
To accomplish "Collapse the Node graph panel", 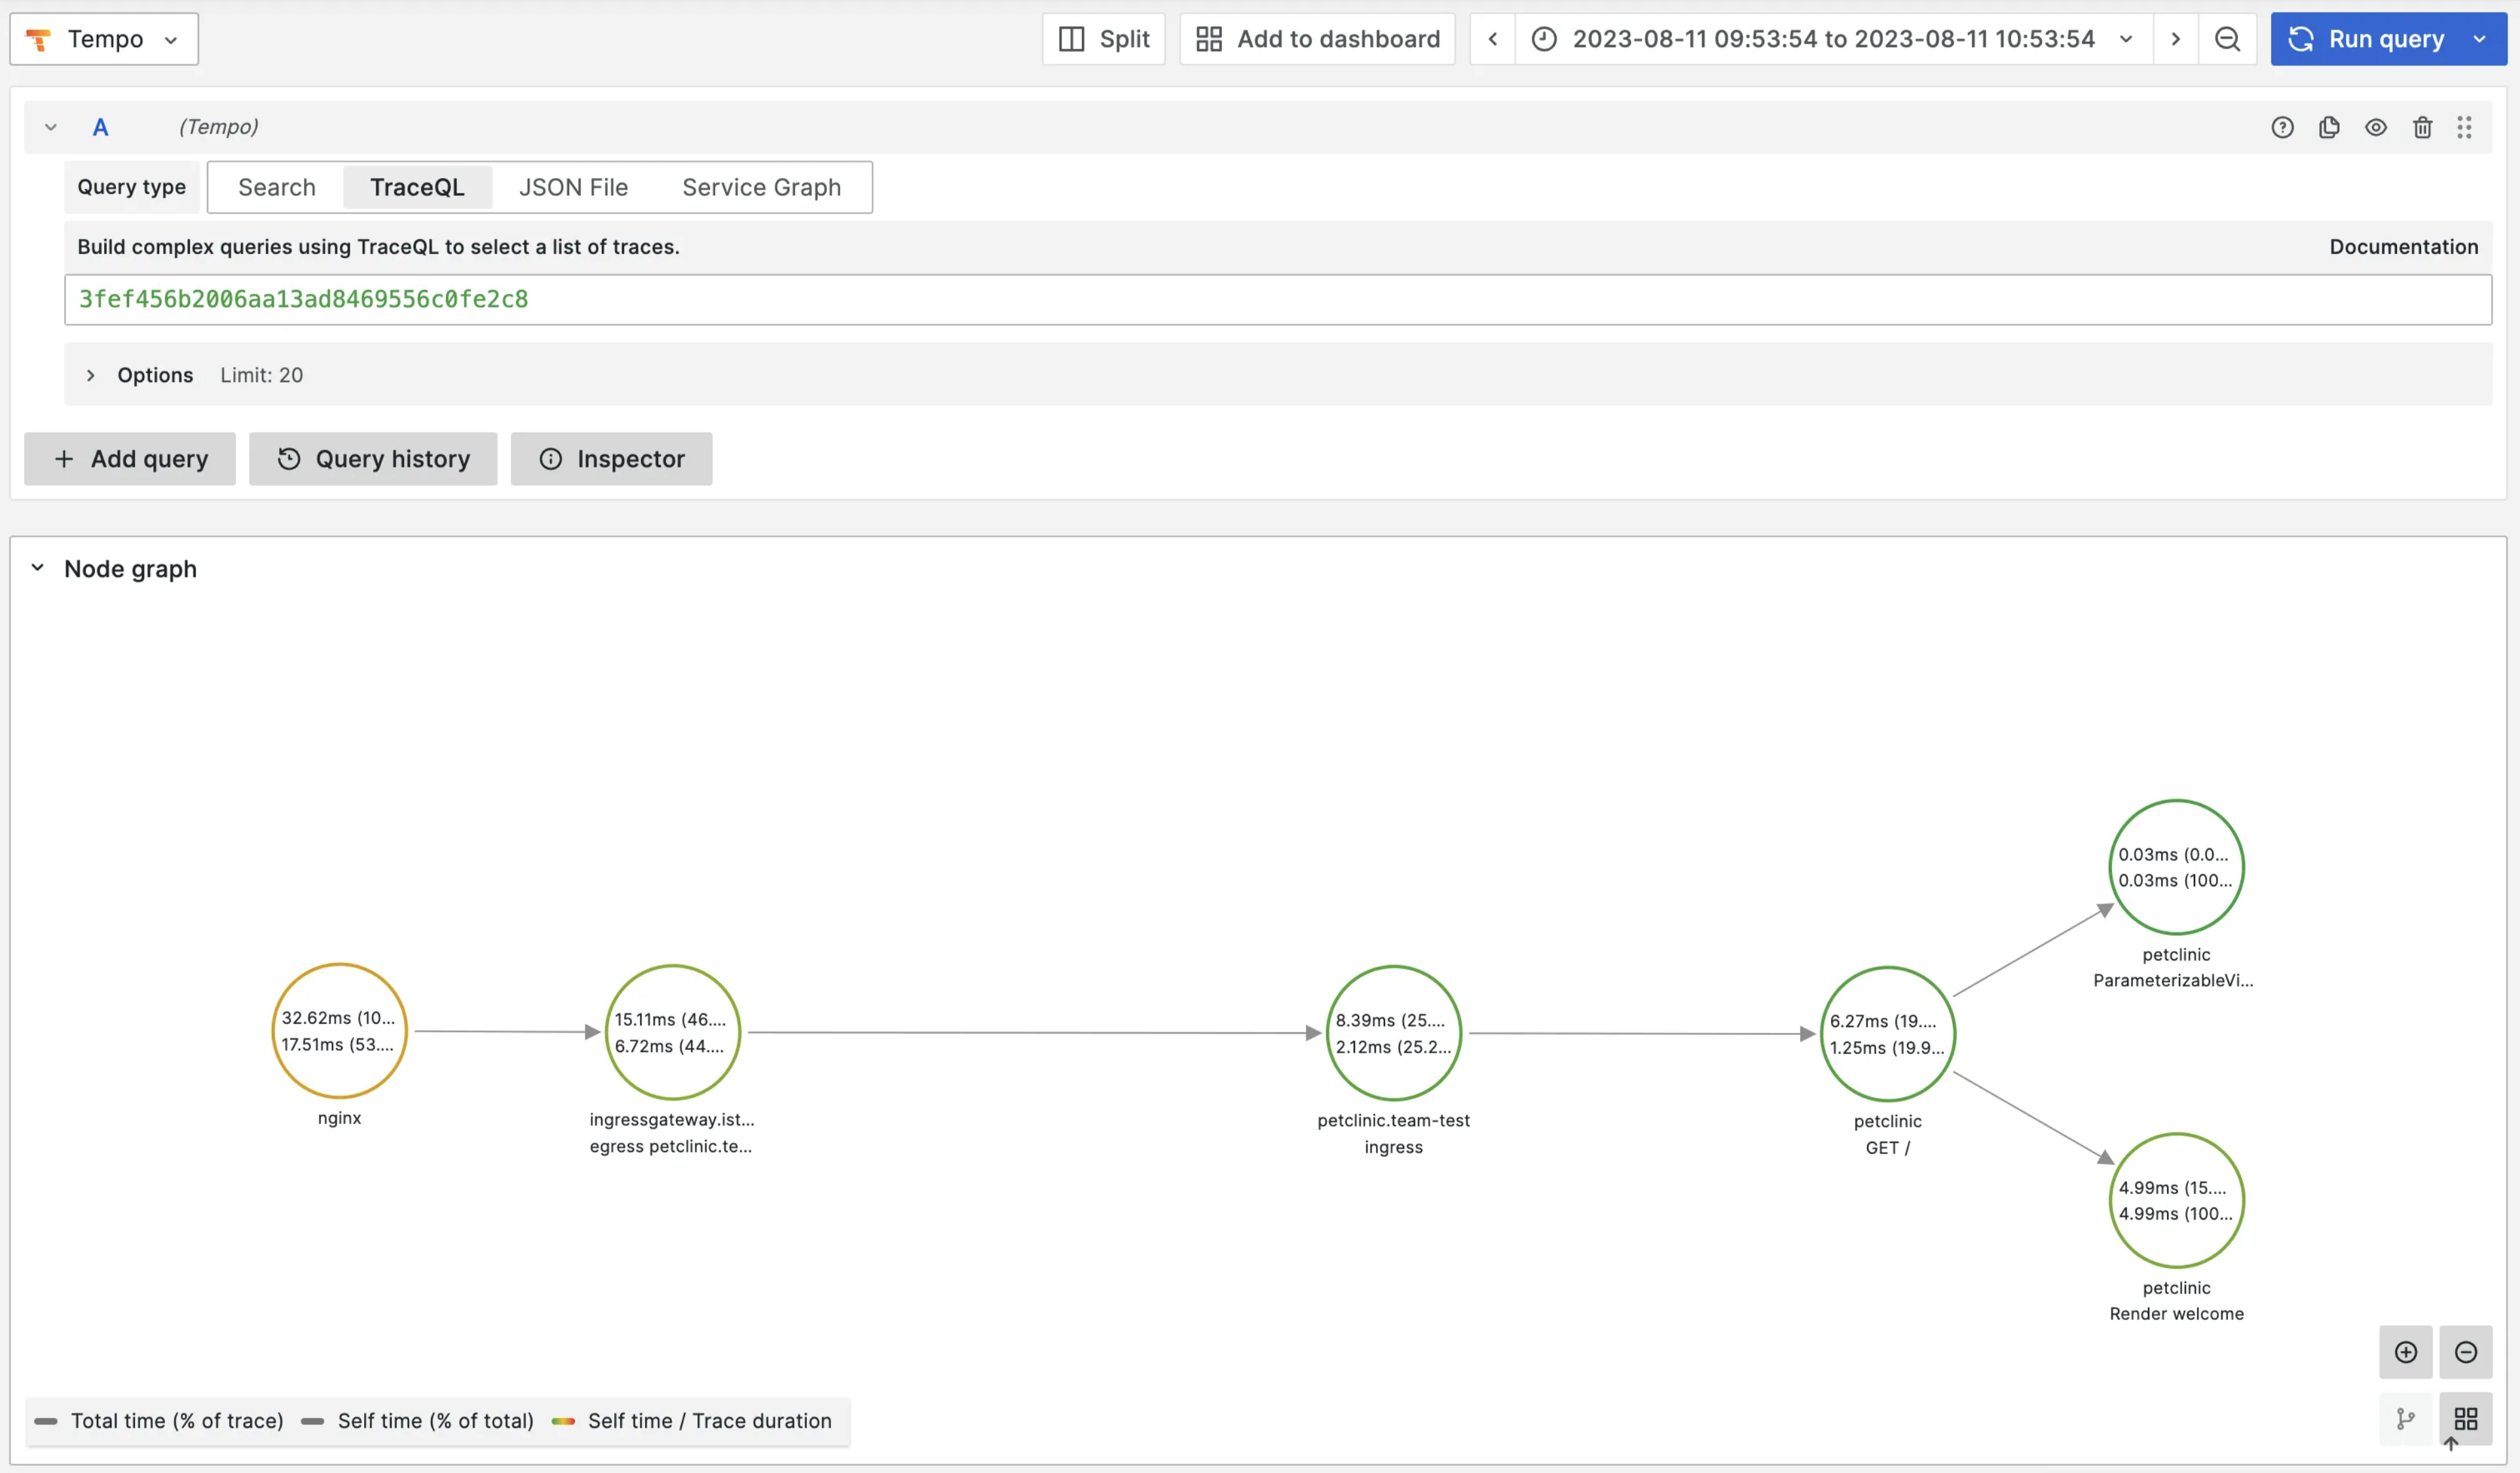I will (38, 568).
